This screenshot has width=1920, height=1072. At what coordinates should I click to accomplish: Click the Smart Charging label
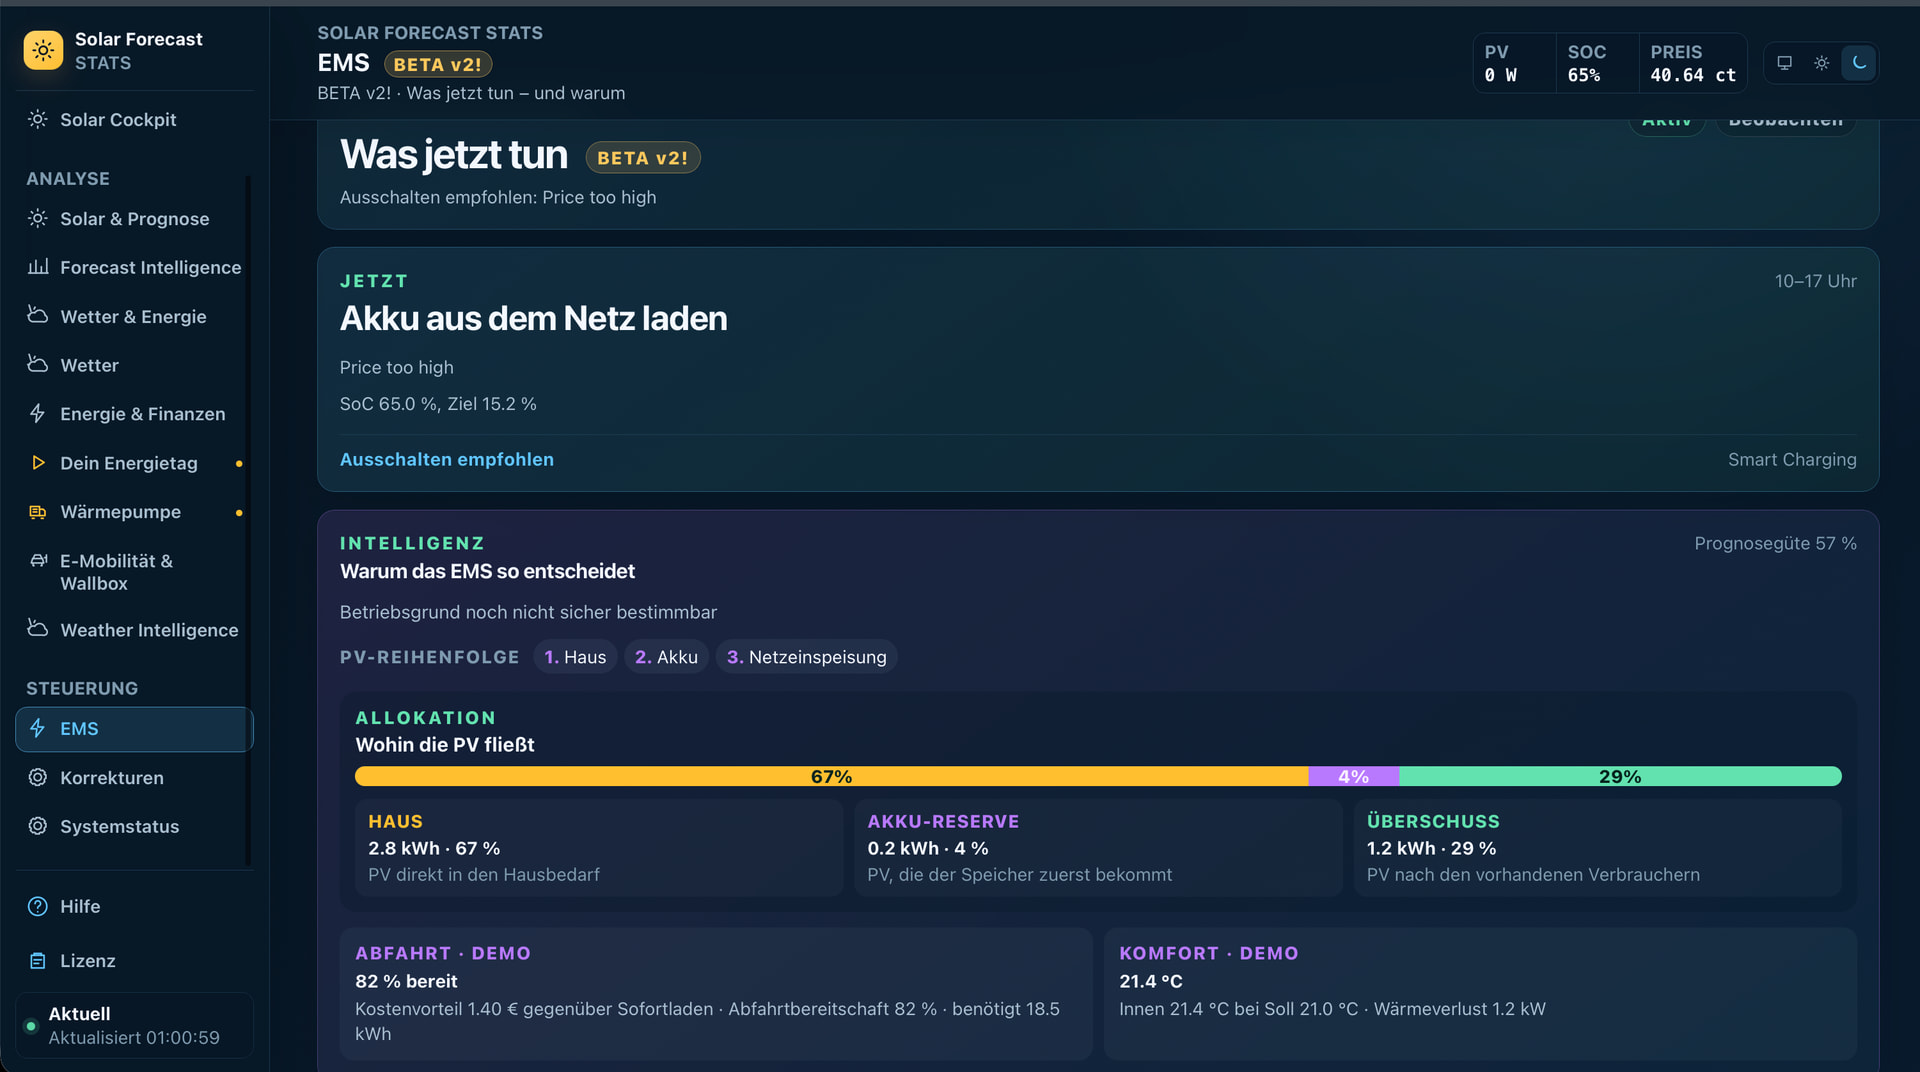point(1792,459)
